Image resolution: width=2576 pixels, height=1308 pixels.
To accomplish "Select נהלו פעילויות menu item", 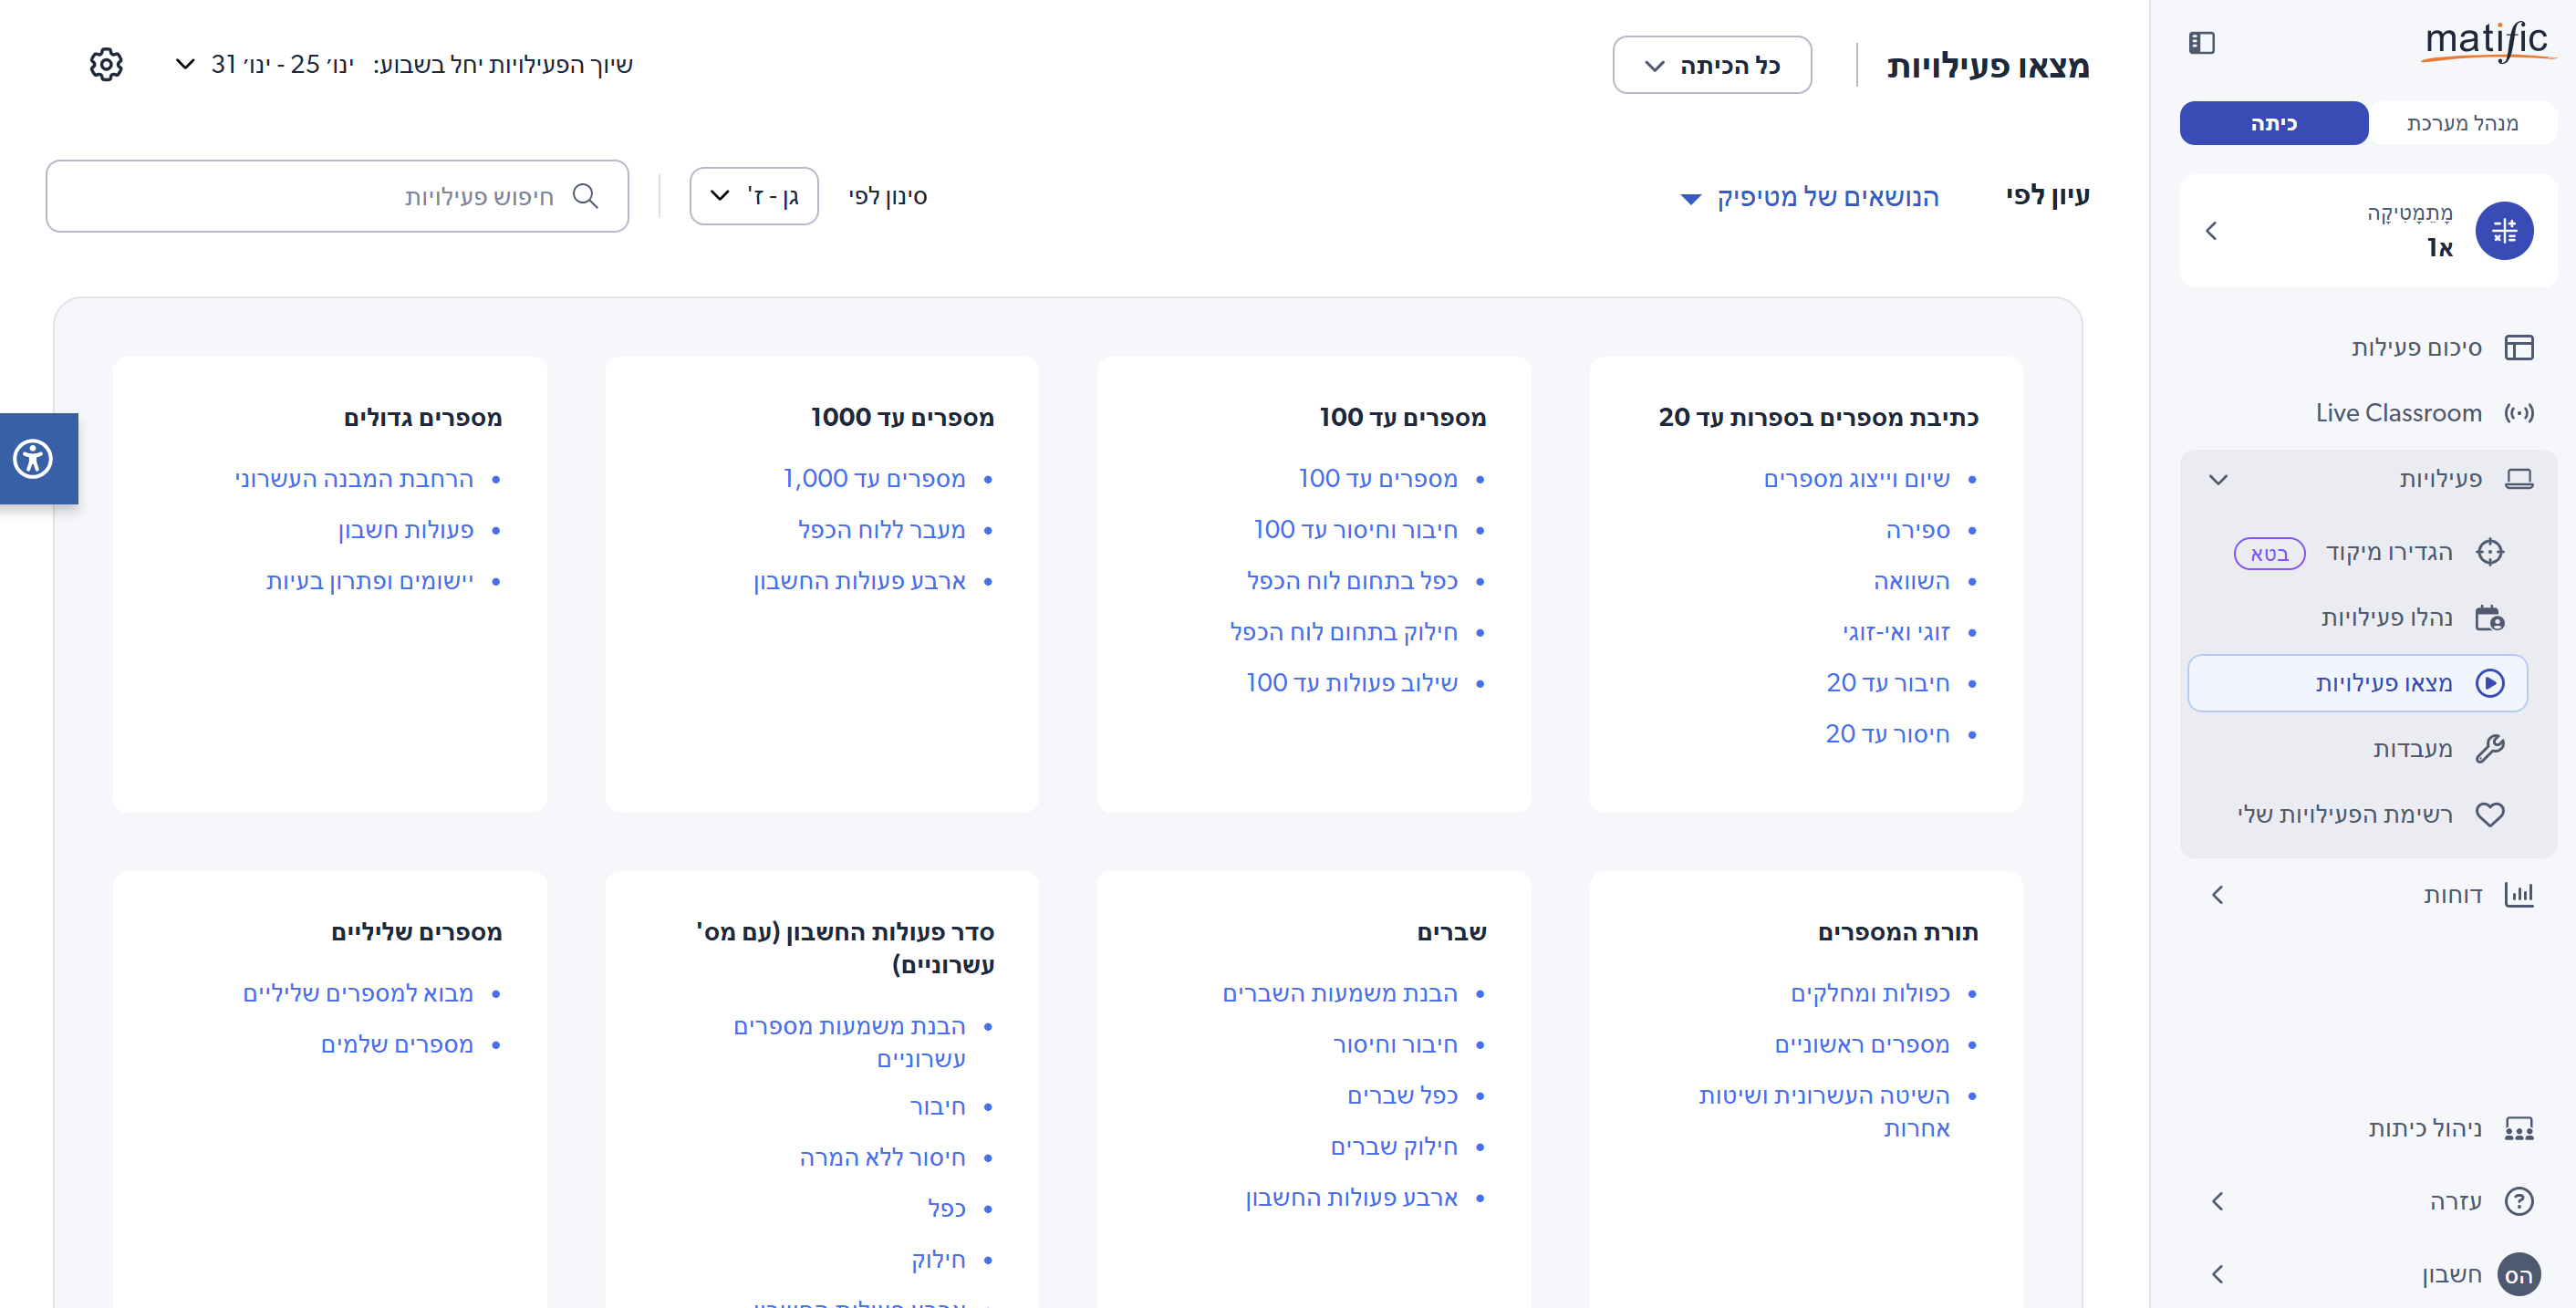I will (2385, 617).
